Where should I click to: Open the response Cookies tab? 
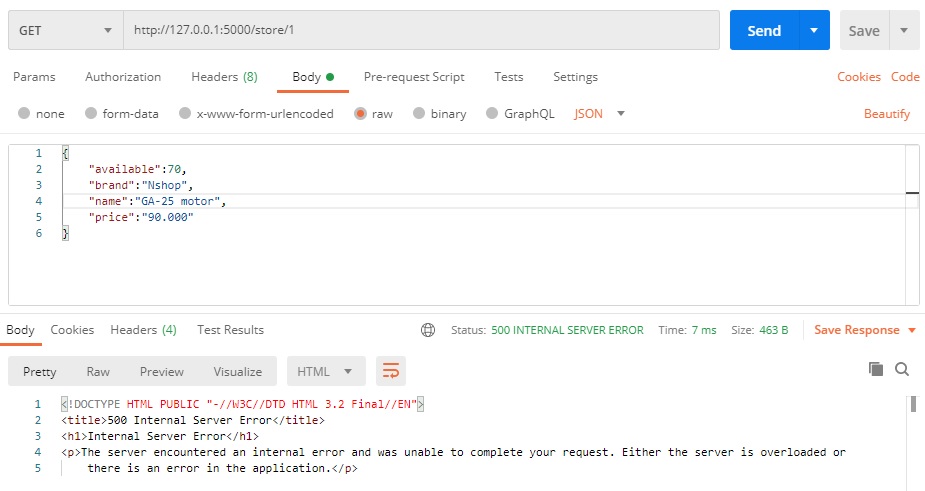pyautogui.click(x=72, y=330)
